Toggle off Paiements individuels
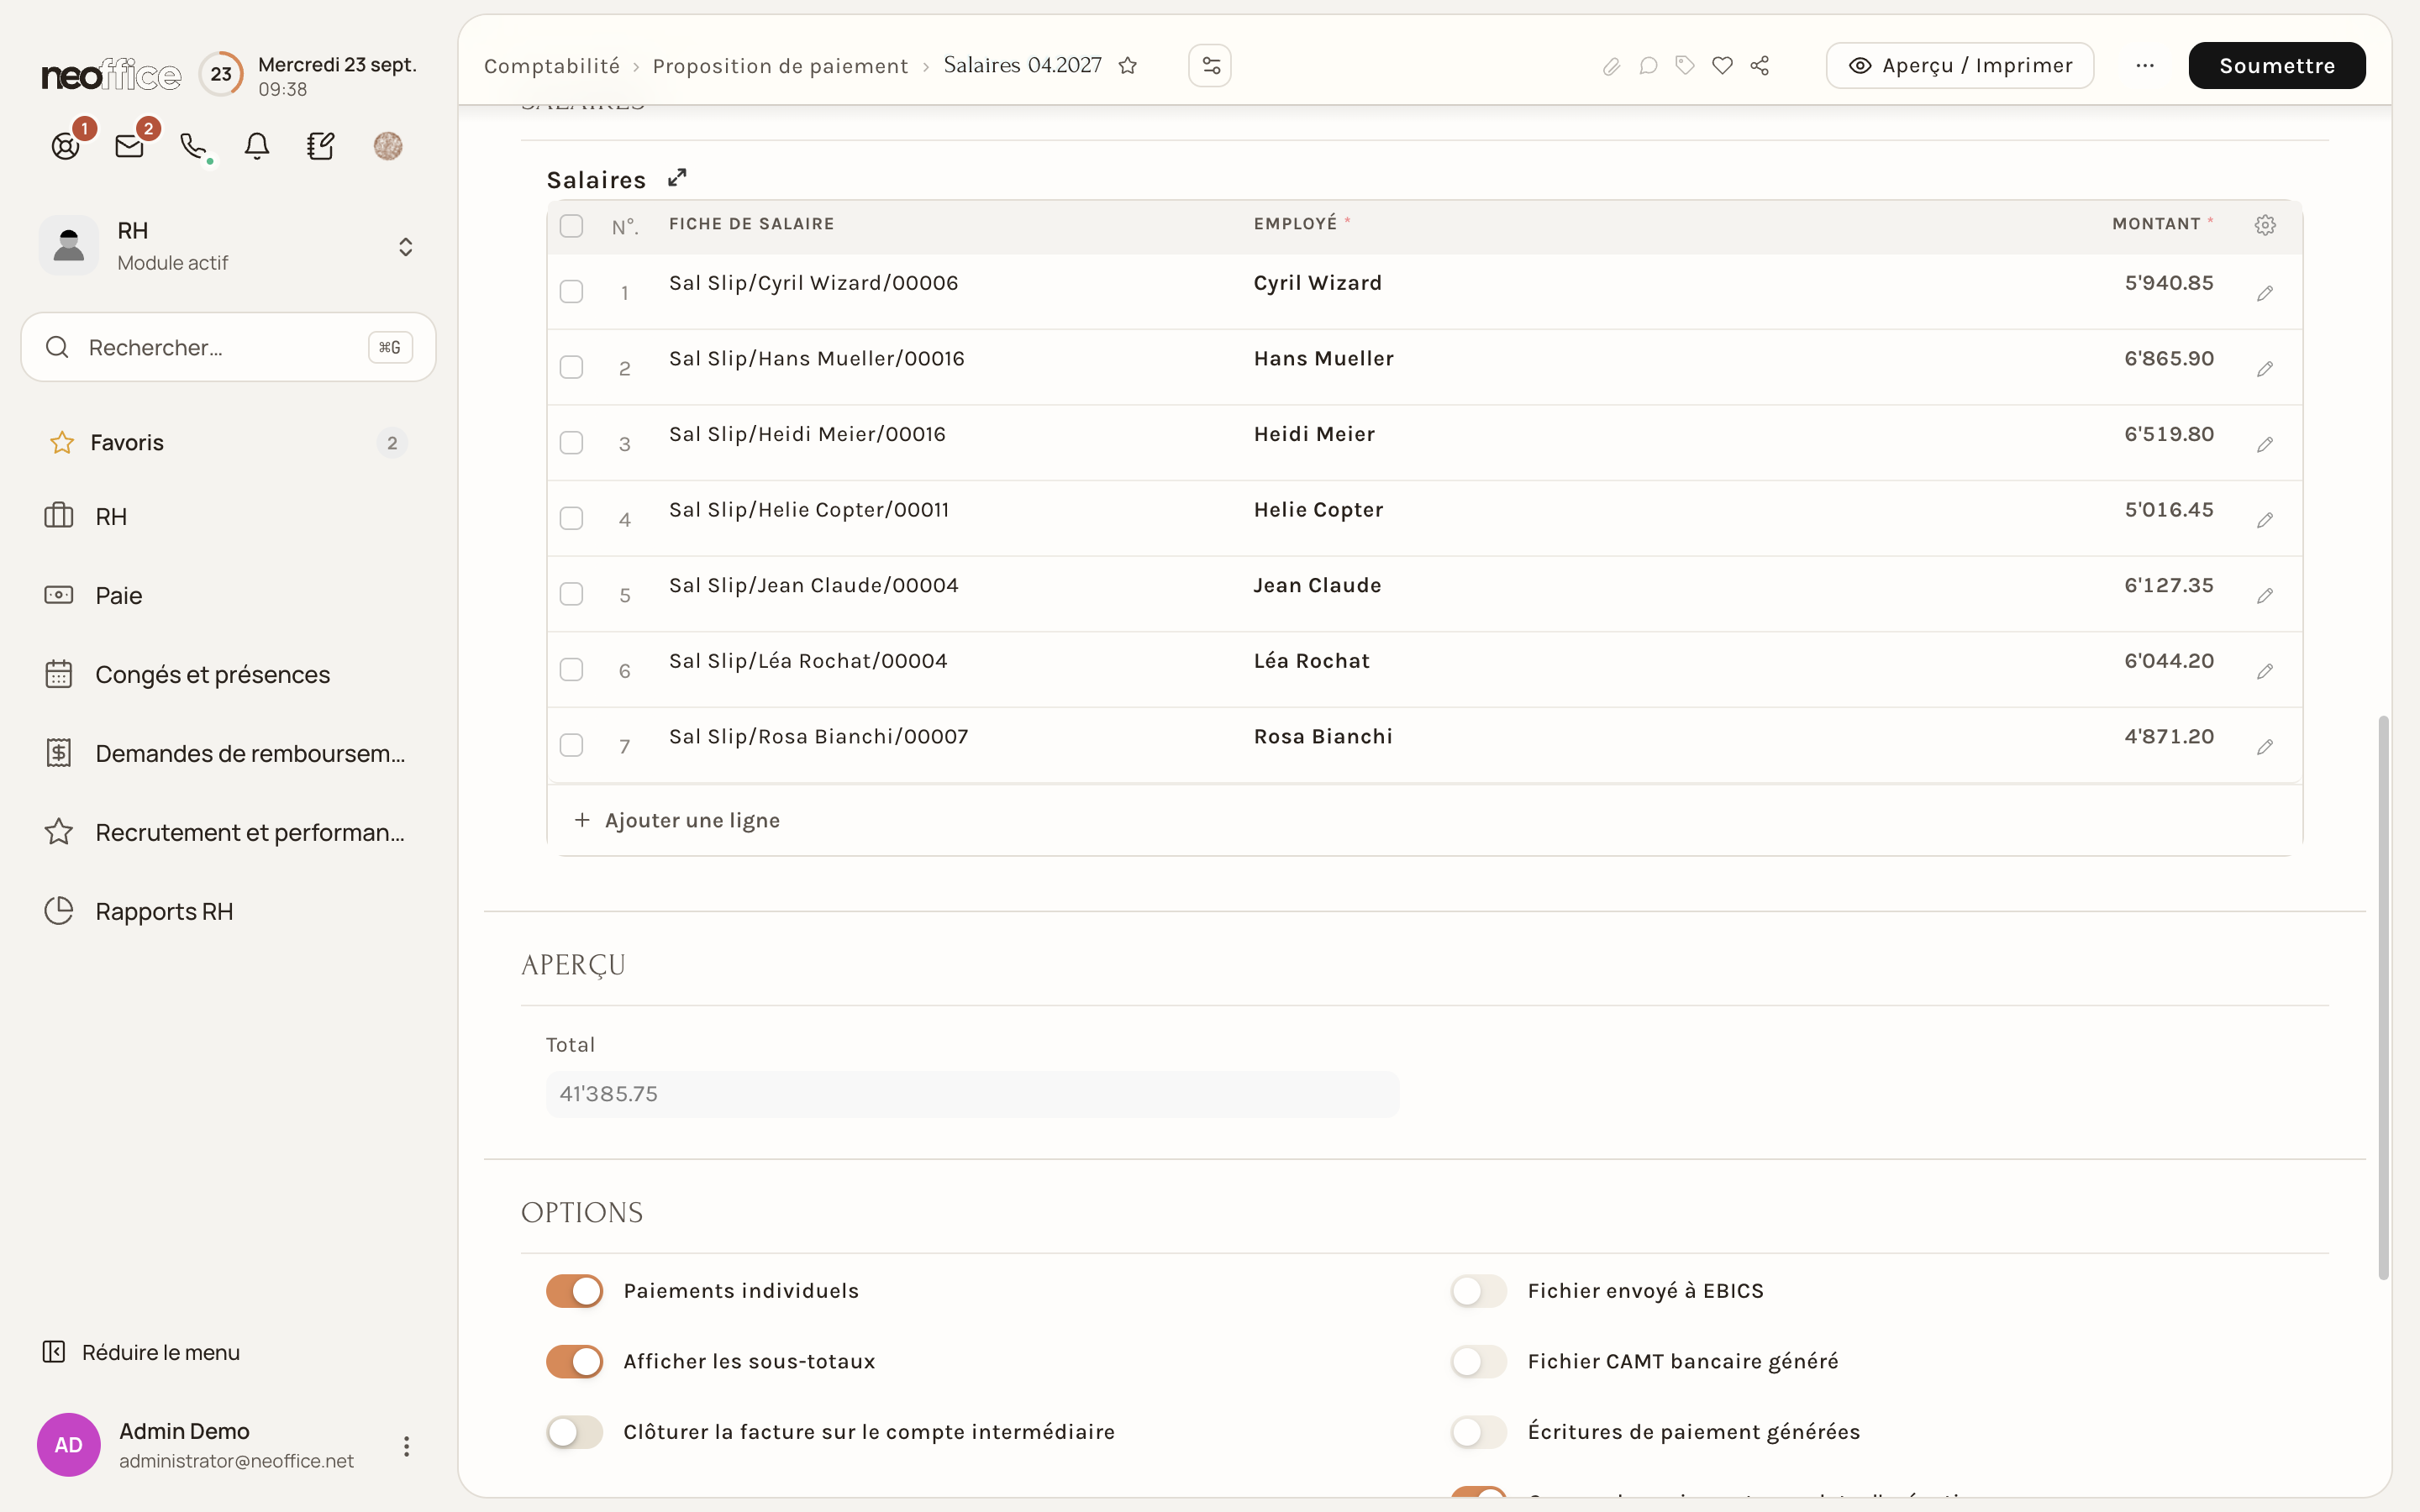This screenshot has width=2420, height=1512. coord(574,1291)
